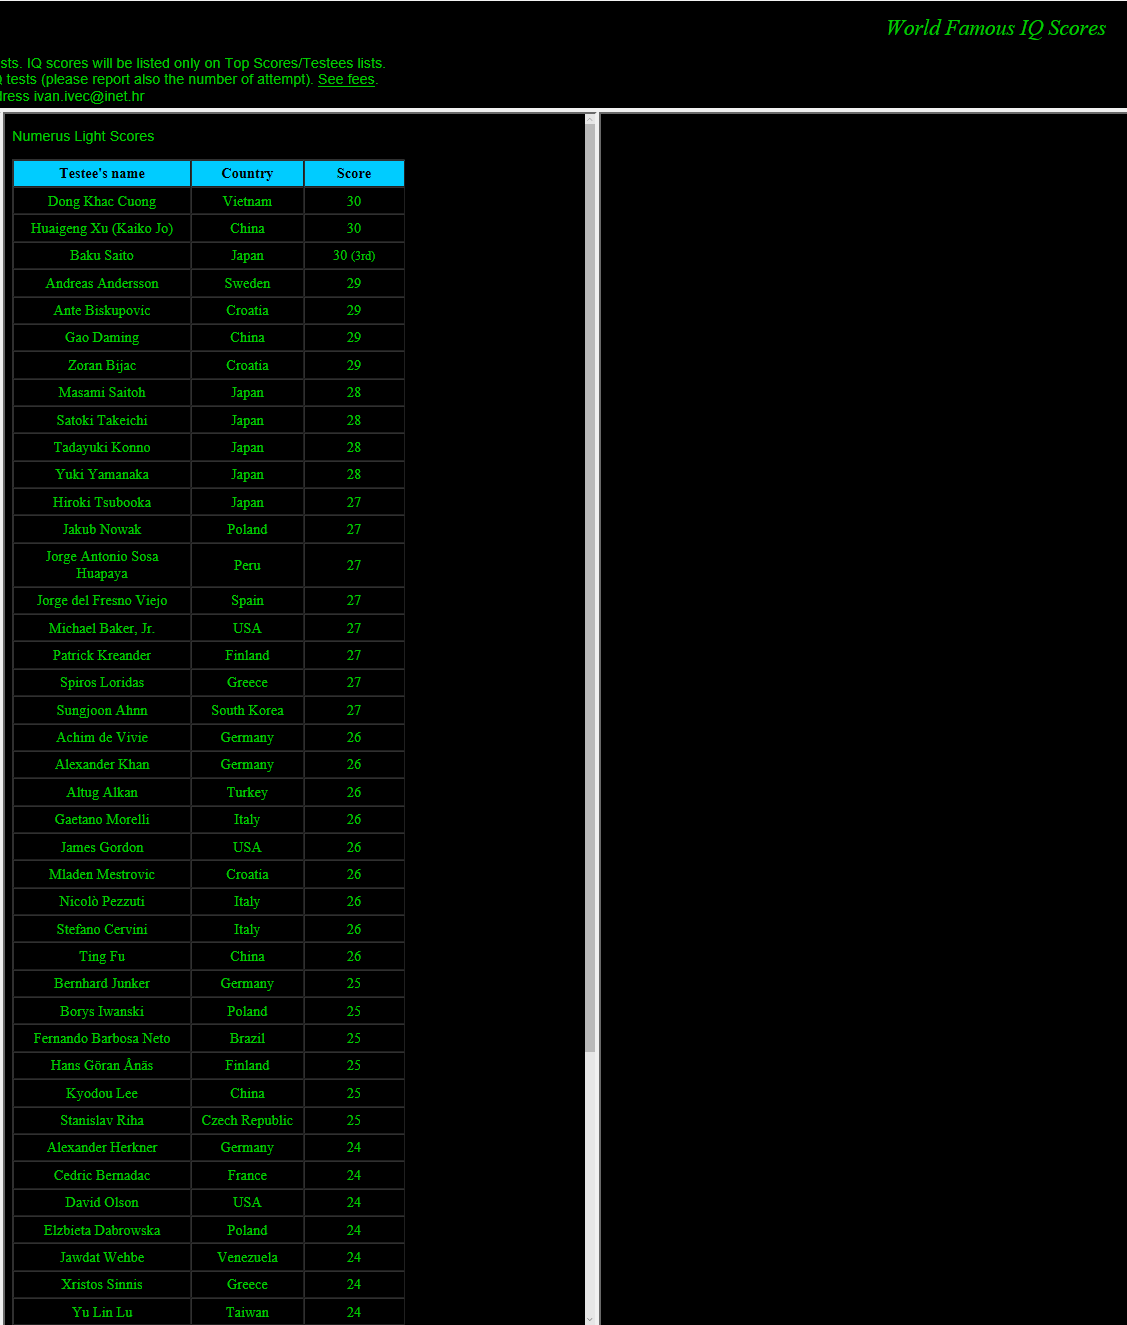This screenshot has height=1325, width=1127.
Task: Select the Venezuela country cell
Action: 247,1258
